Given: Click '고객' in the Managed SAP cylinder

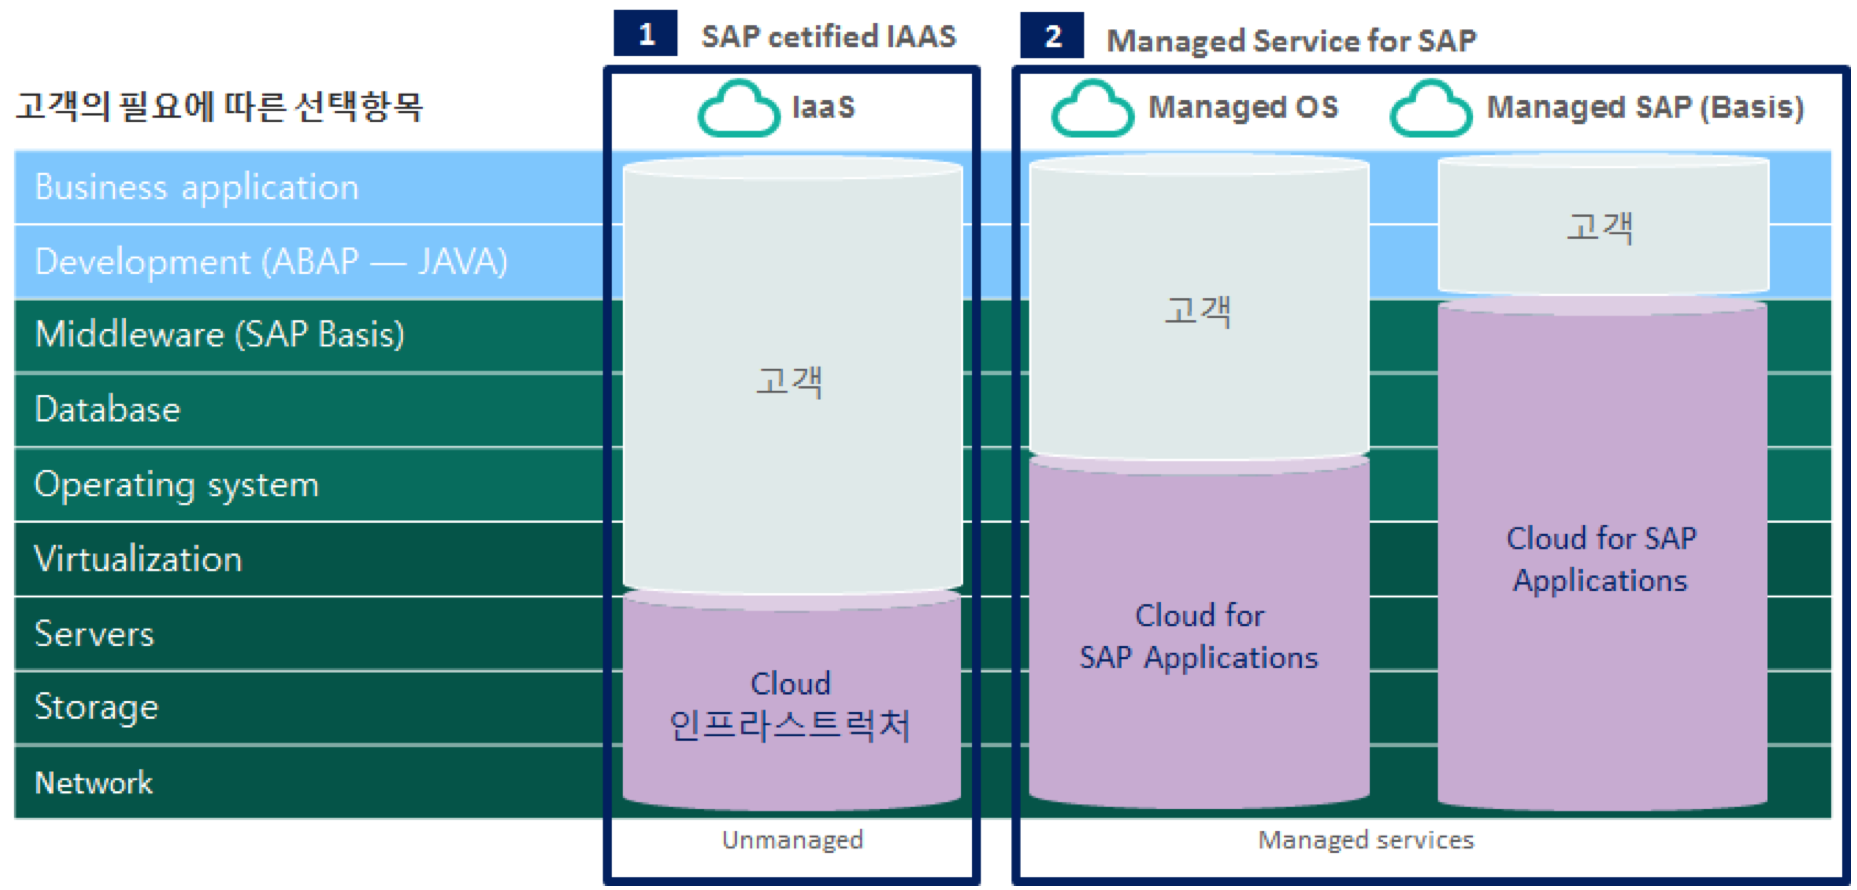Looking at the screenshot, I should [x=1600, y=227].
